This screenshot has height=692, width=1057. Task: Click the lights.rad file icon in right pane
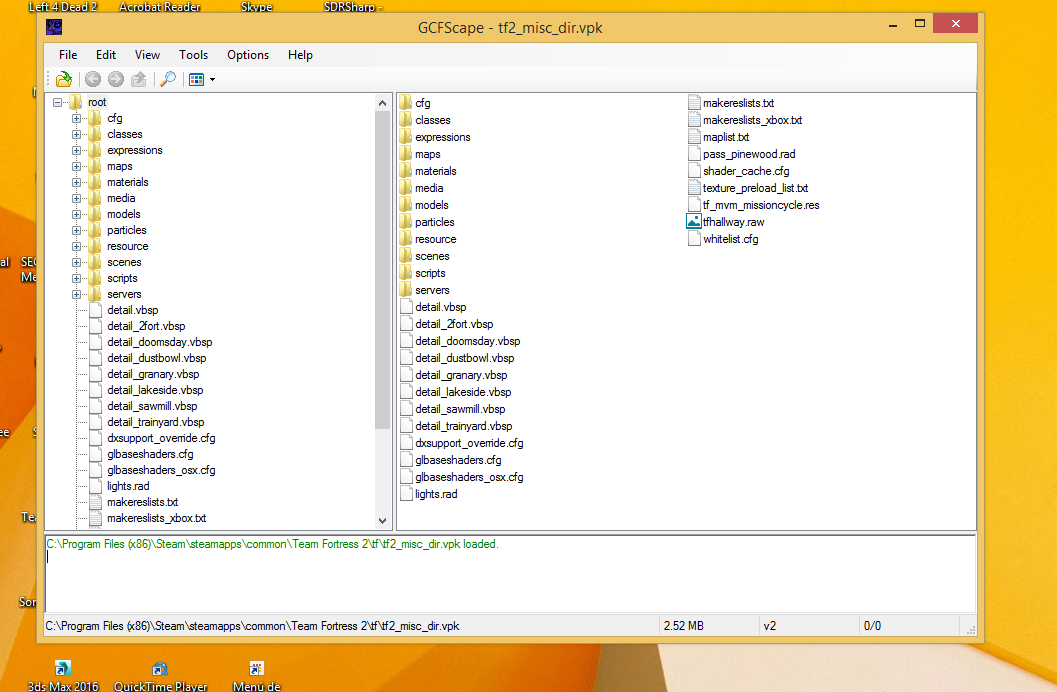click(x=406, y=493)
